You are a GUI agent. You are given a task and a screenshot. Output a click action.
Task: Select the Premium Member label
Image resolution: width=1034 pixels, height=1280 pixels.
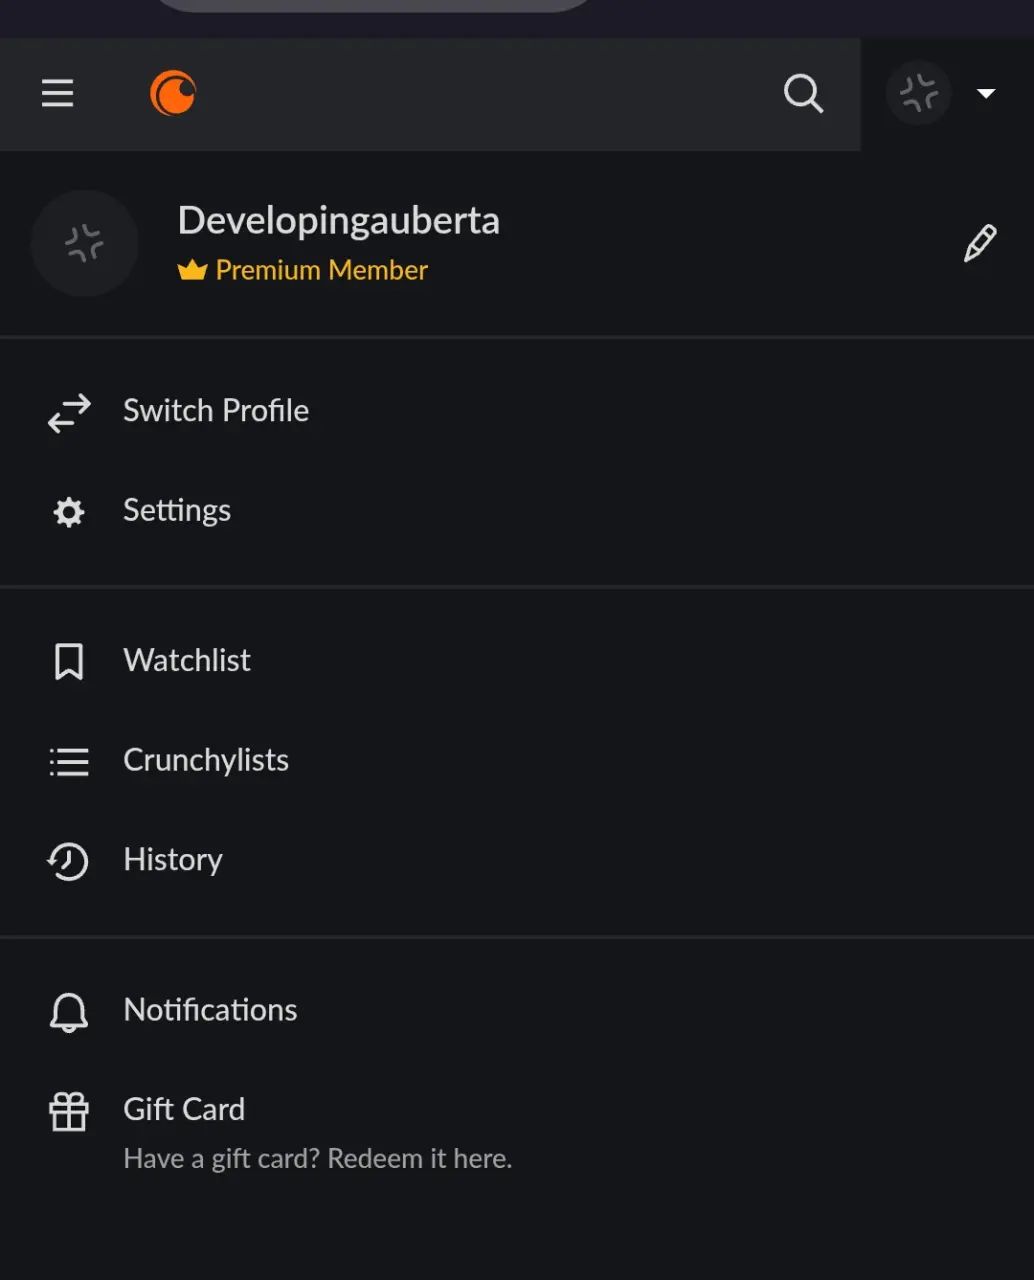(303, 270)
